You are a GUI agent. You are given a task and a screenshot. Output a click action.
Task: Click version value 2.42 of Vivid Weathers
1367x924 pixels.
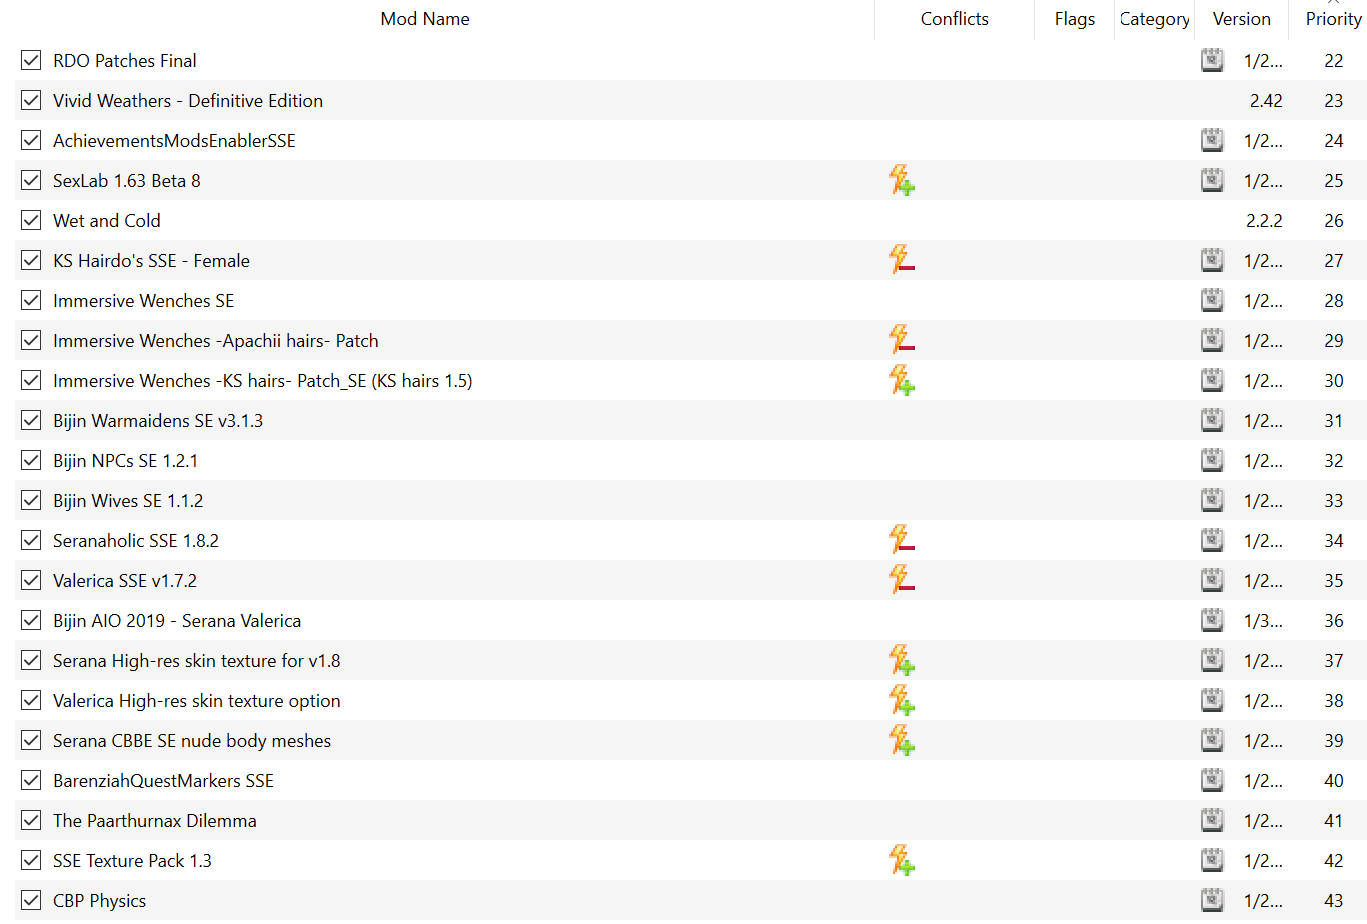tap(1266, 101)
